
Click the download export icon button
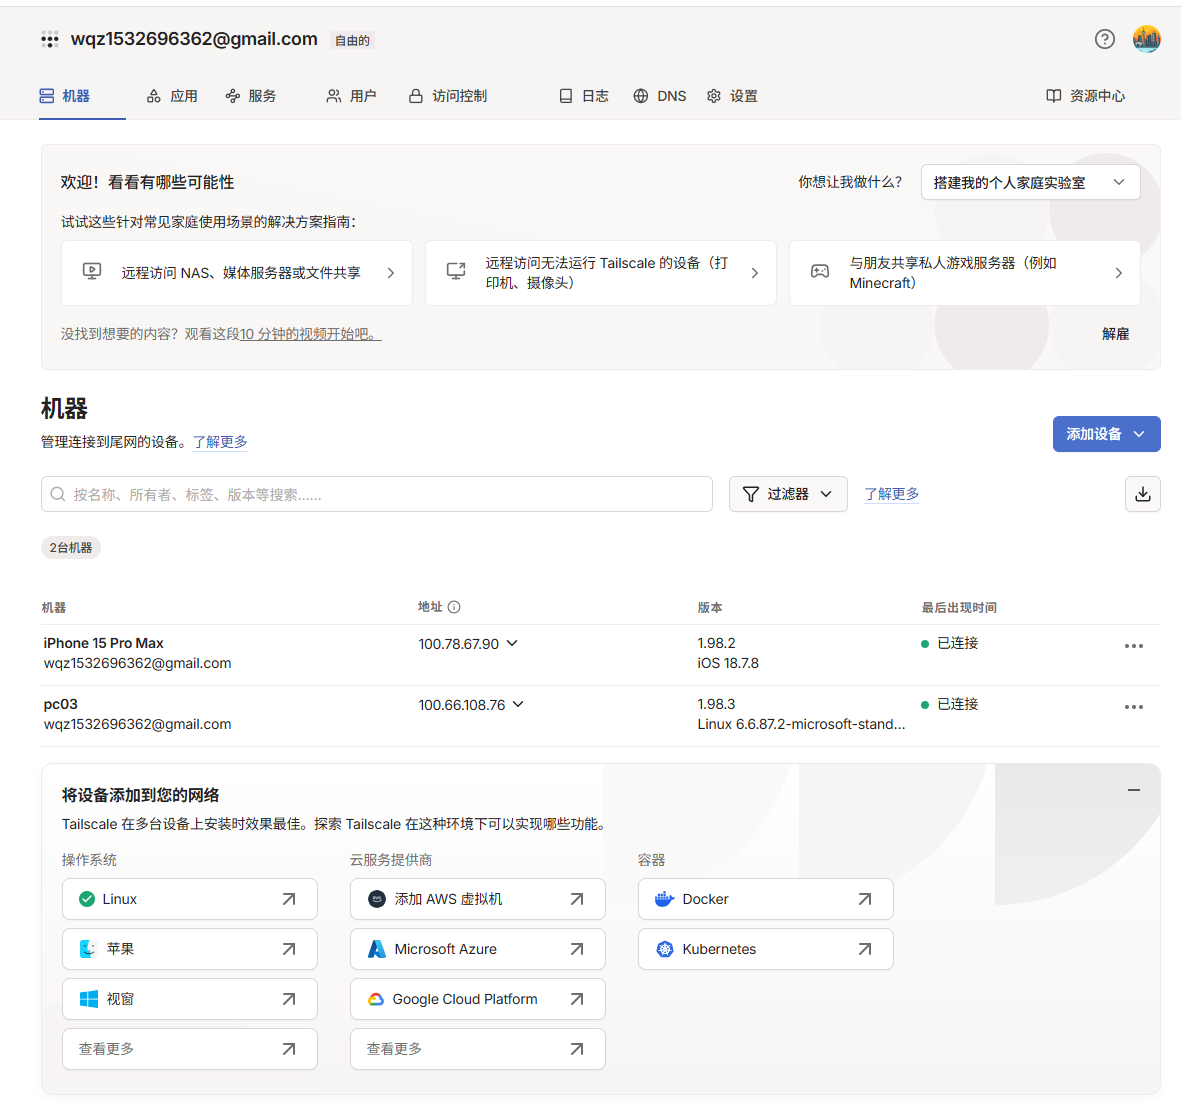point(1143,494)
